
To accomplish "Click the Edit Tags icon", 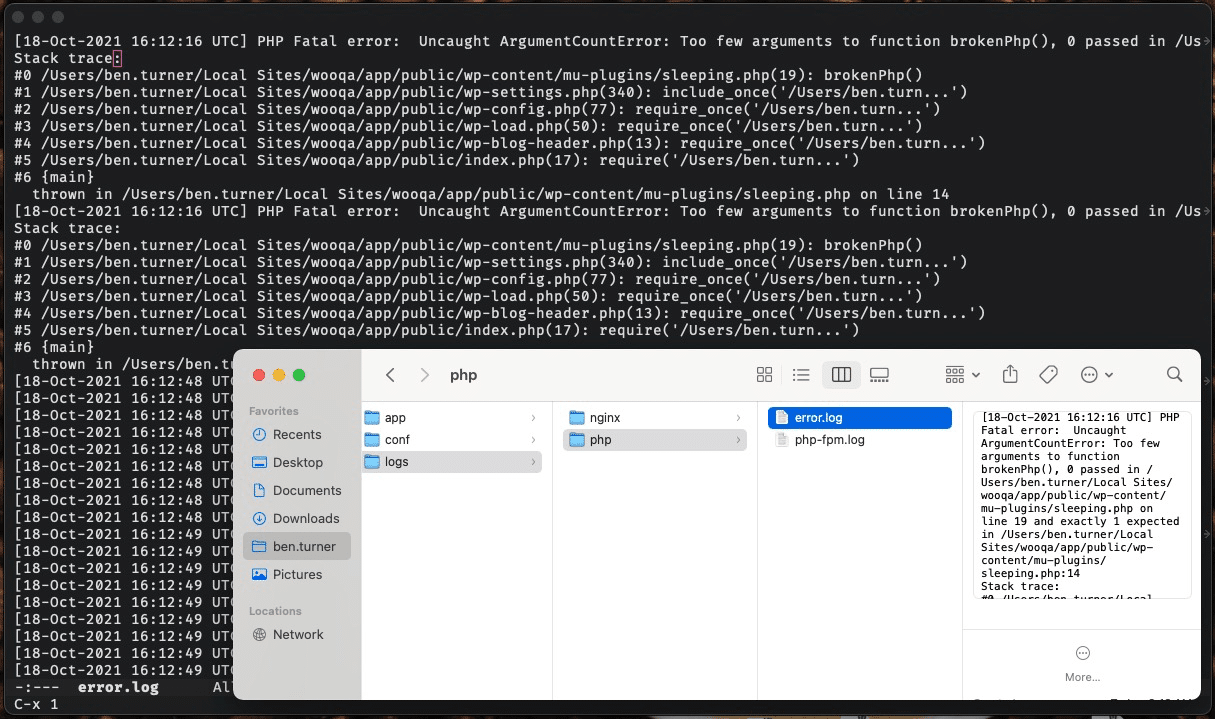I will click(x=1048, y=375).
